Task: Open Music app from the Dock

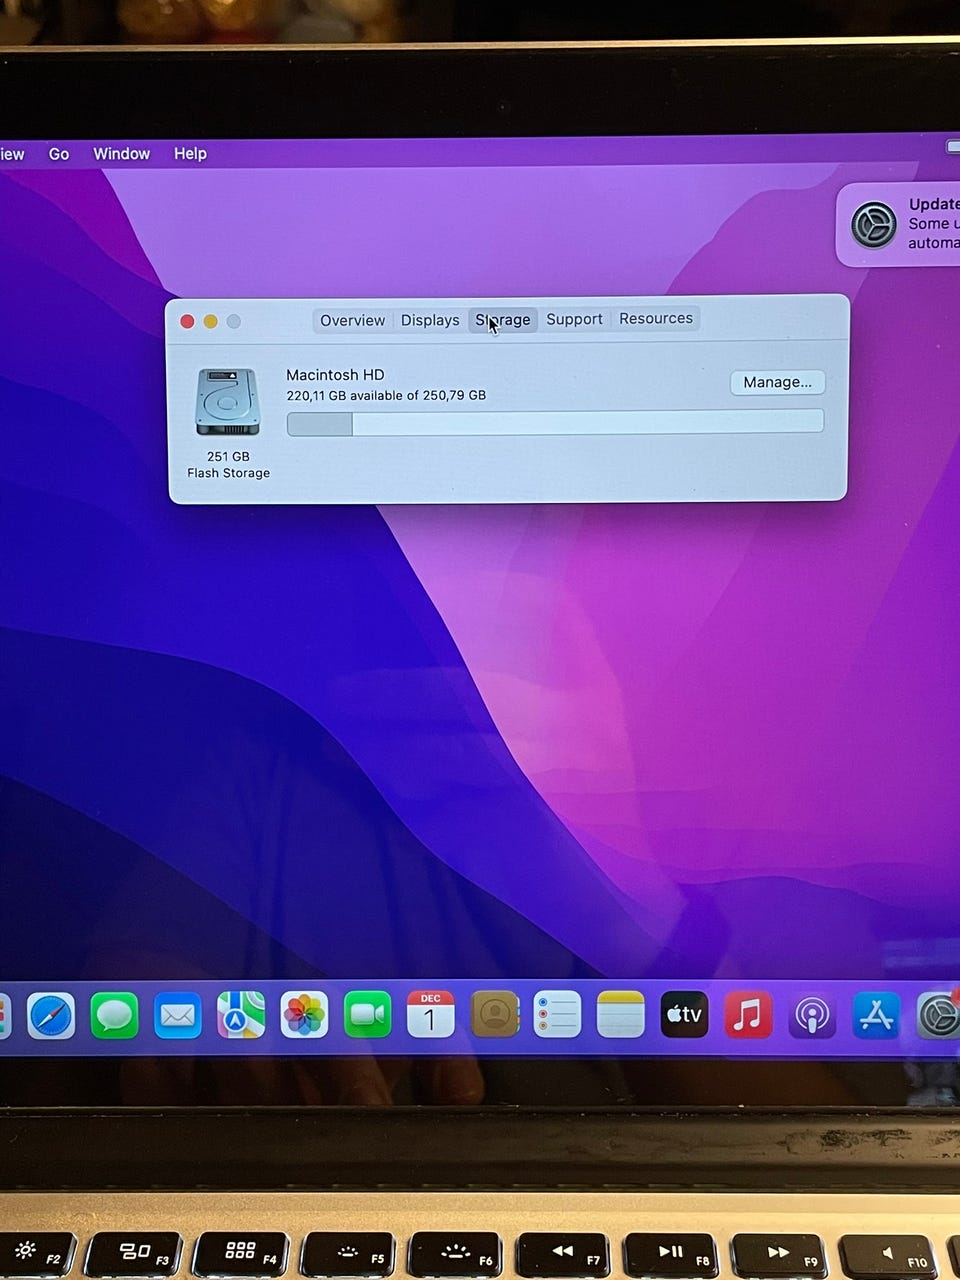Action: [748, 1015]
